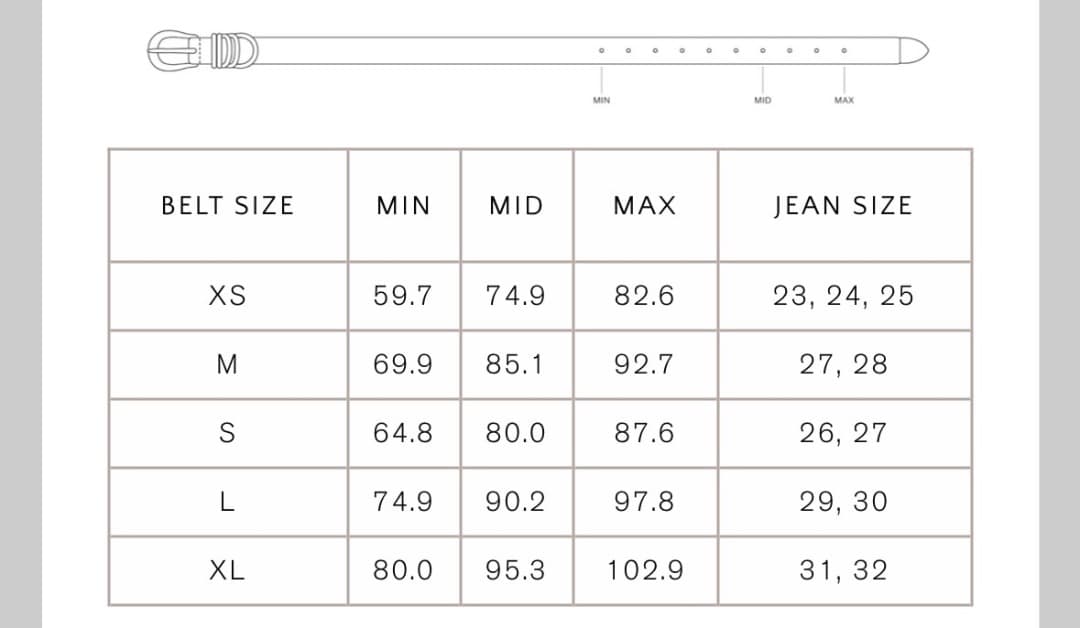This screenshot has width=1080, height=628.
Task: Click the L belt size row label
Action: pos(228,502)
